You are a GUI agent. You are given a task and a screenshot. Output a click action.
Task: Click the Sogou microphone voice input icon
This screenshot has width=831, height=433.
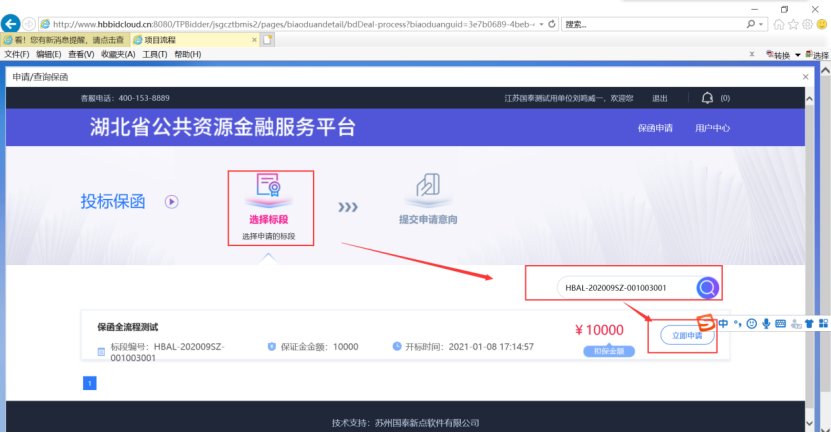[x=766, y=324]
